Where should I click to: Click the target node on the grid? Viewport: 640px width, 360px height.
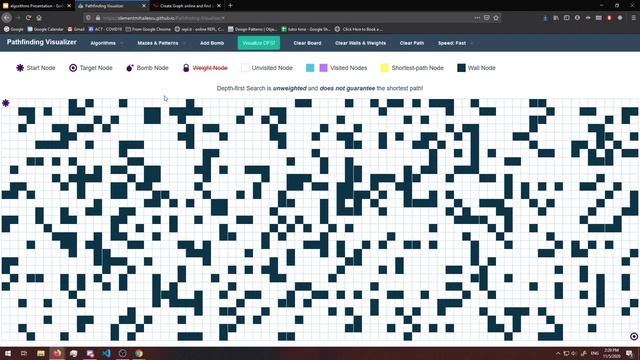coord(634,336)
